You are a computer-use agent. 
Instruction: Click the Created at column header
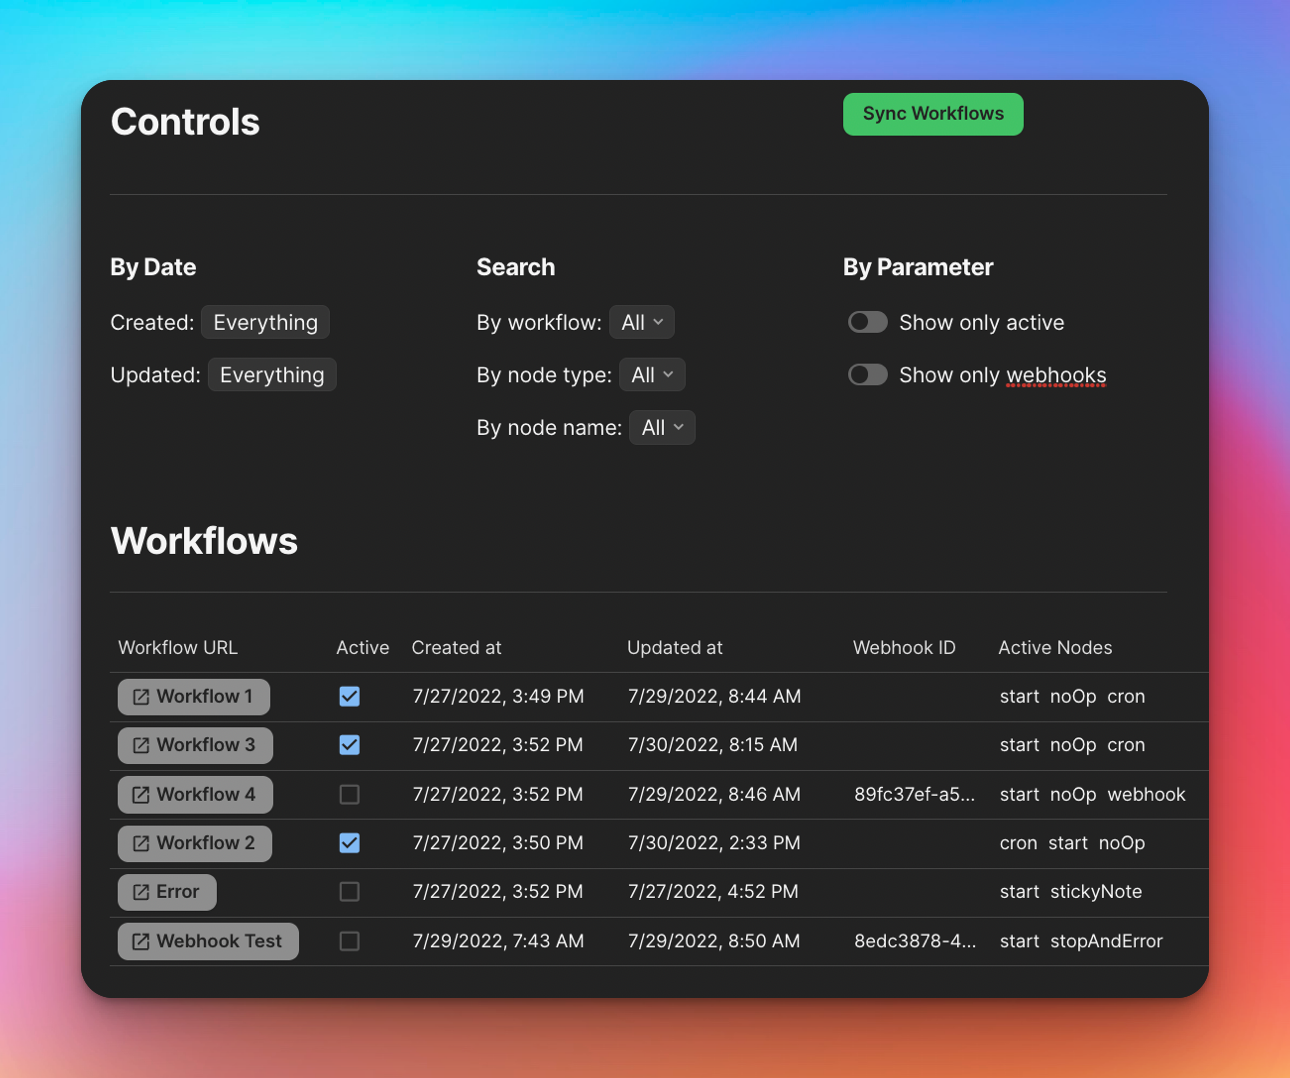456,648
